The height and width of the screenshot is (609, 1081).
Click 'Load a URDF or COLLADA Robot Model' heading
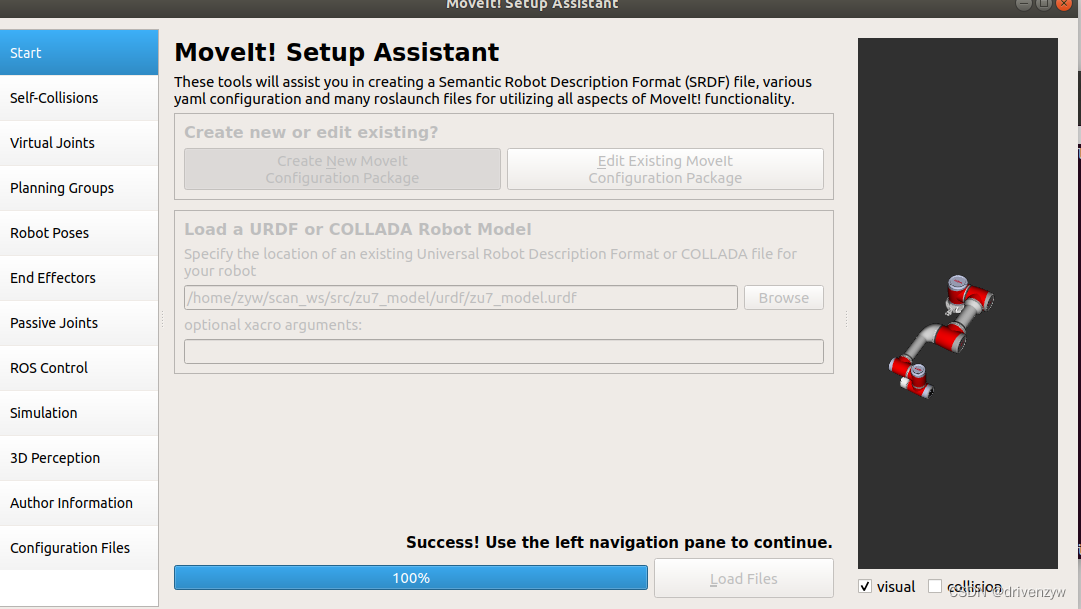pos(358,229)
